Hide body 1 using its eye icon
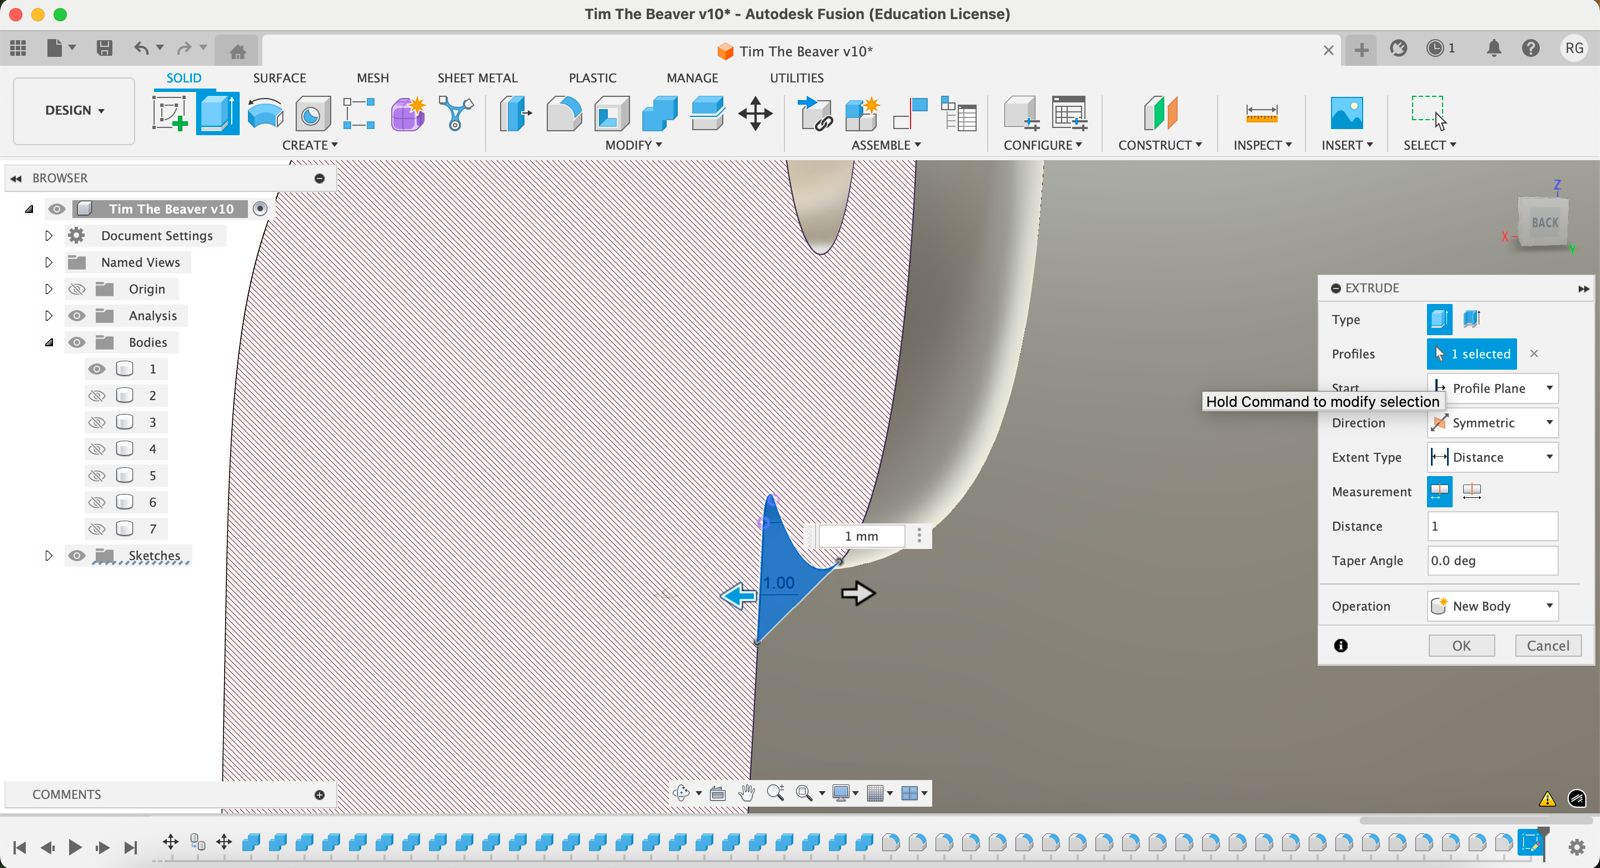This screenshot has width=1600, height=868. [97, 369]
